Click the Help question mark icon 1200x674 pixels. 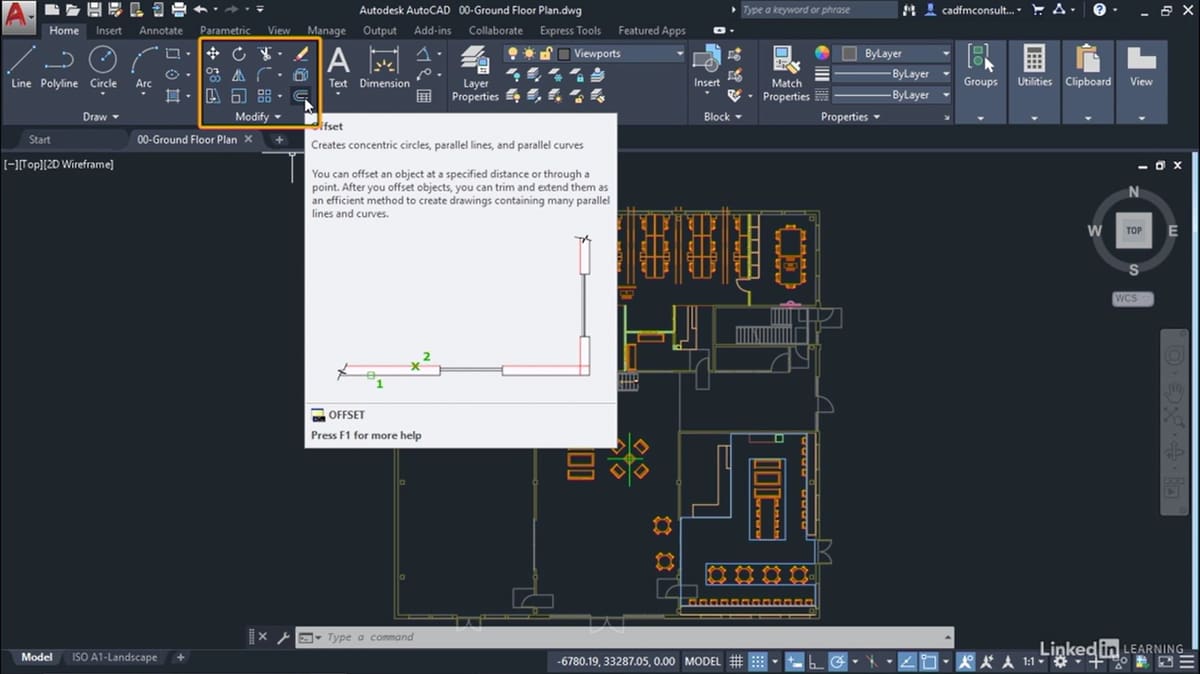click(x=1099, y=10)
